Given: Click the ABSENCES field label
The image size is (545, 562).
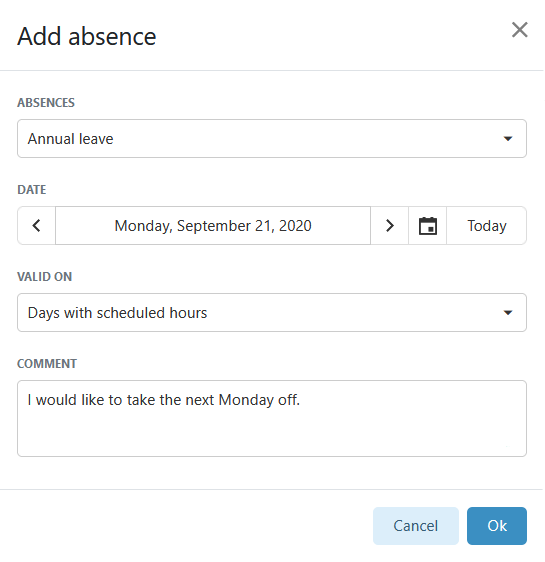Looking at the screenshot, I should [46, 103].
